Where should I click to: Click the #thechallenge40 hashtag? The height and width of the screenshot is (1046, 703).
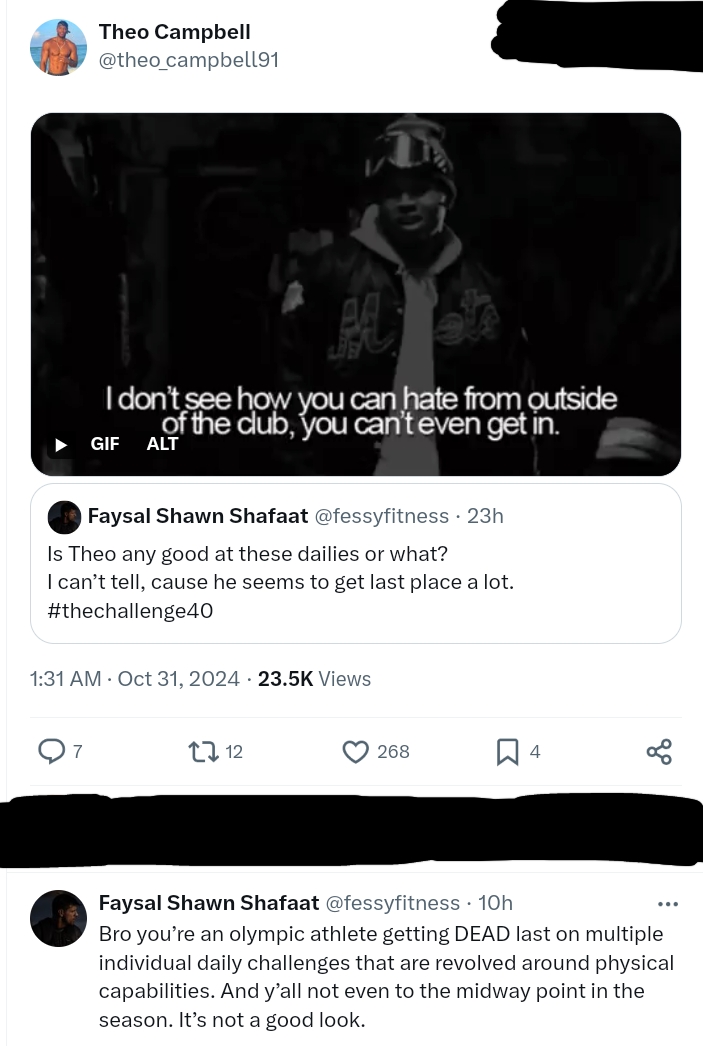pos(130,611)
